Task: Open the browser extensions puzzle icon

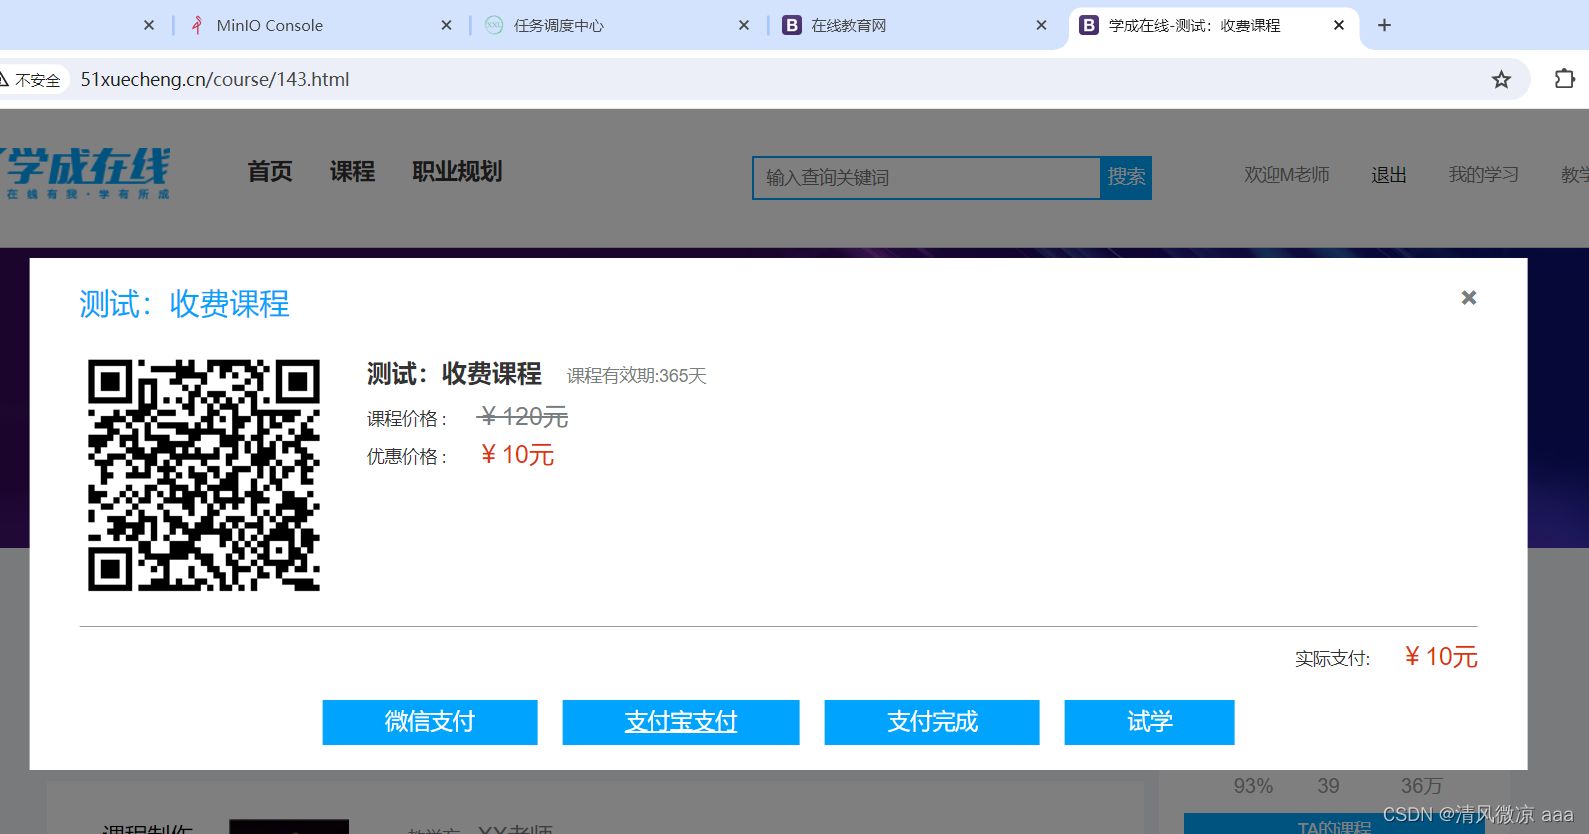Action: click(1565, 79)
